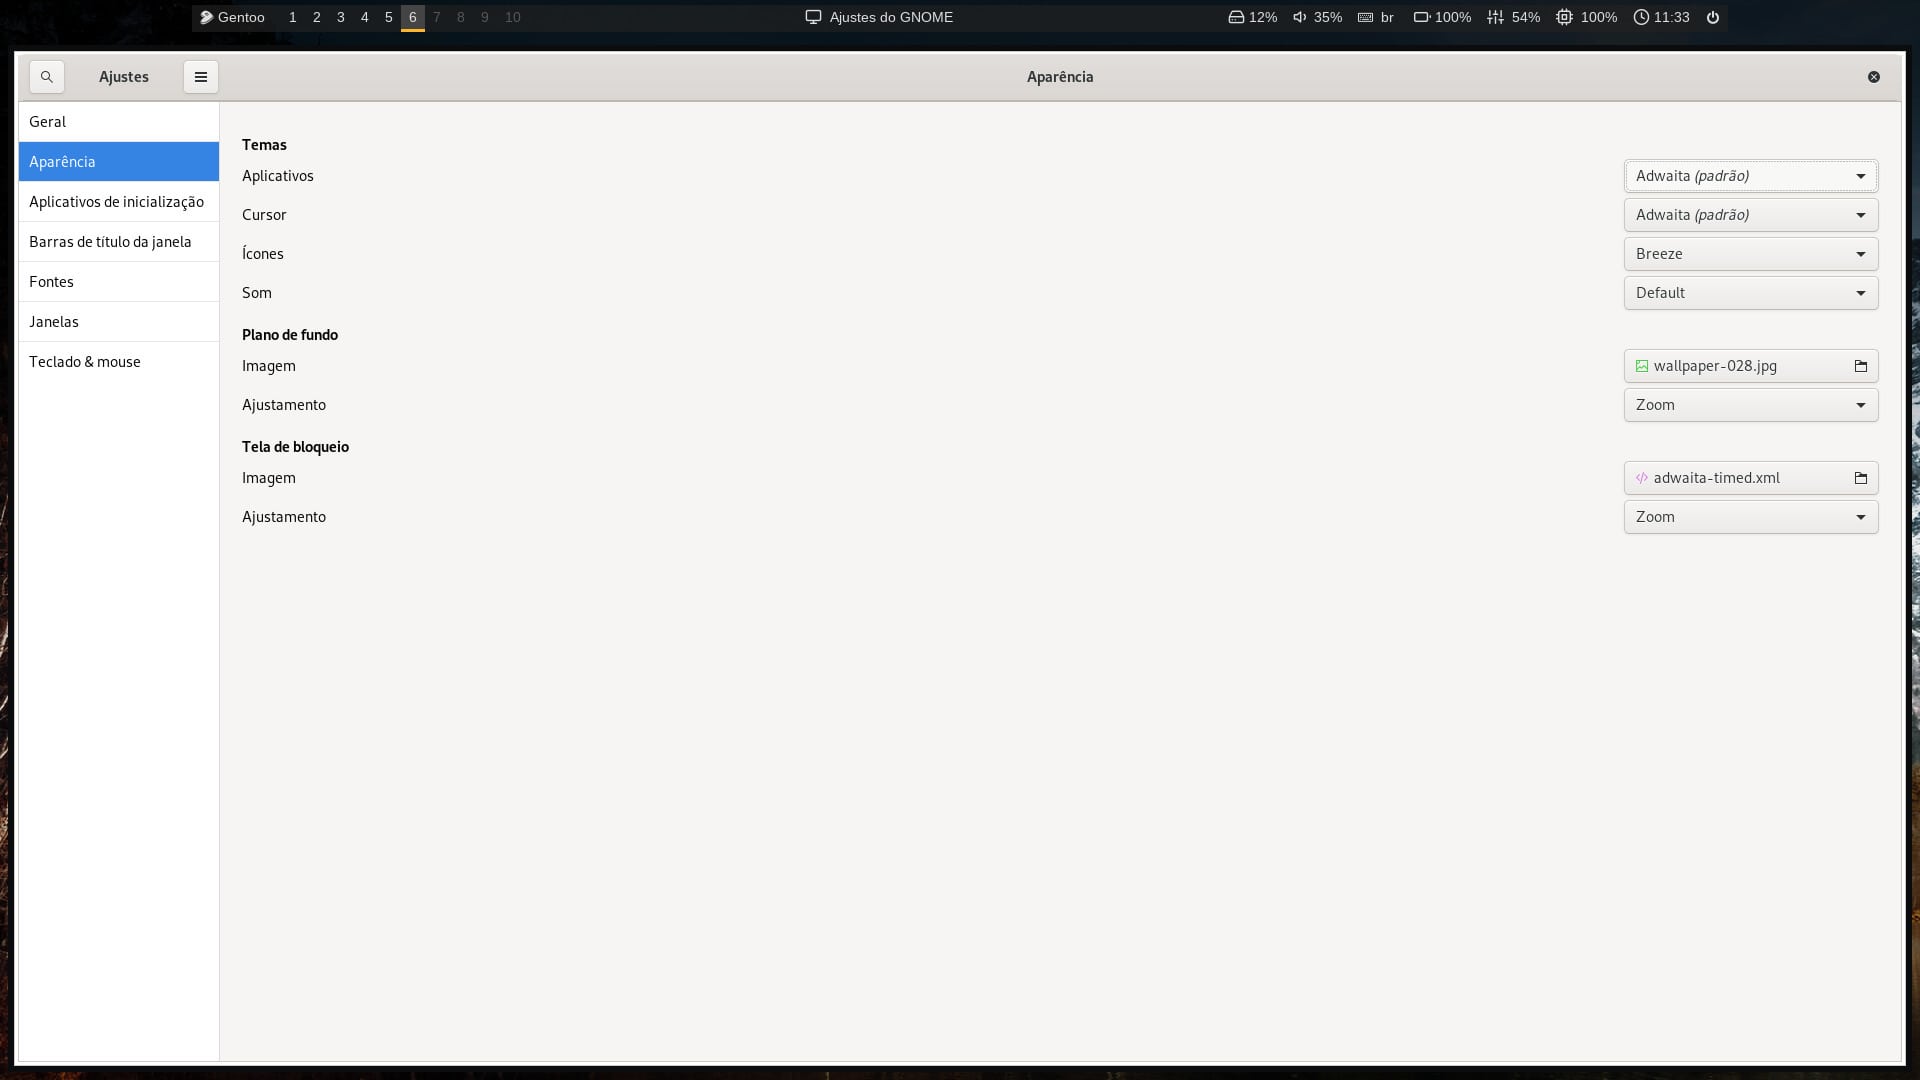The image size is (1920, 1080).
Task: Open the Ícones theme dropdown
Action: click(x=1751, y=253)
